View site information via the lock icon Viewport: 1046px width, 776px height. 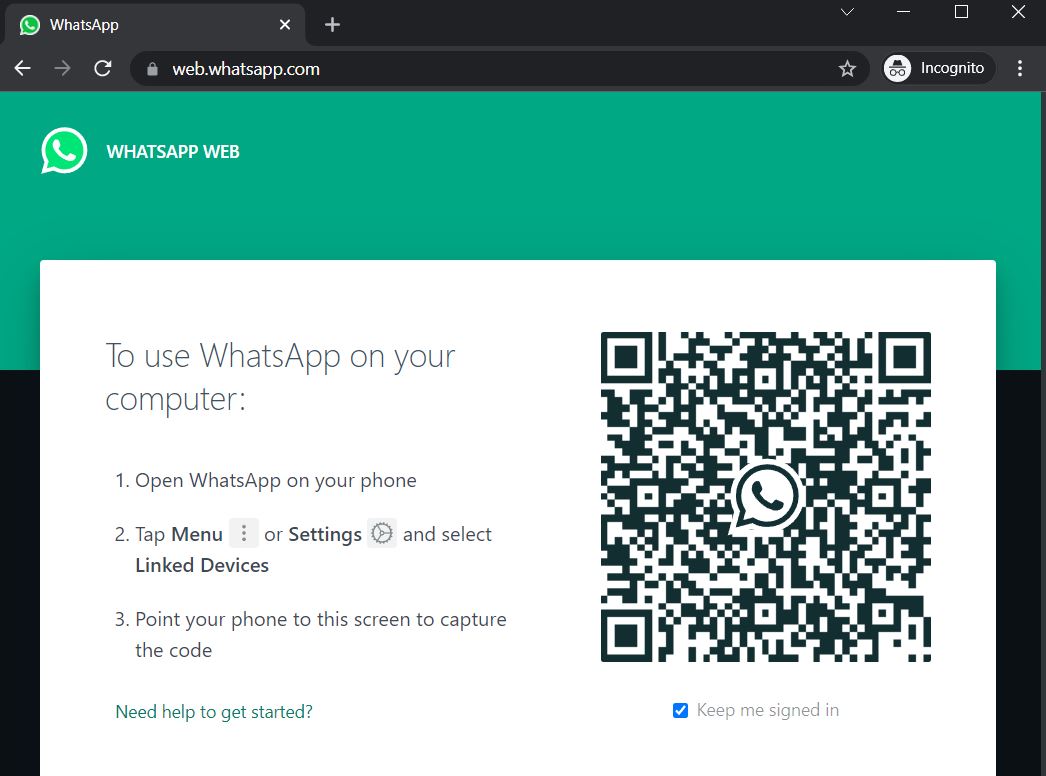(x=153, y=69)
